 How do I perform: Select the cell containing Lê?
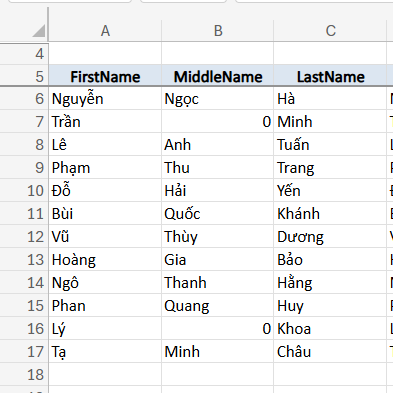tap(105, 145)
